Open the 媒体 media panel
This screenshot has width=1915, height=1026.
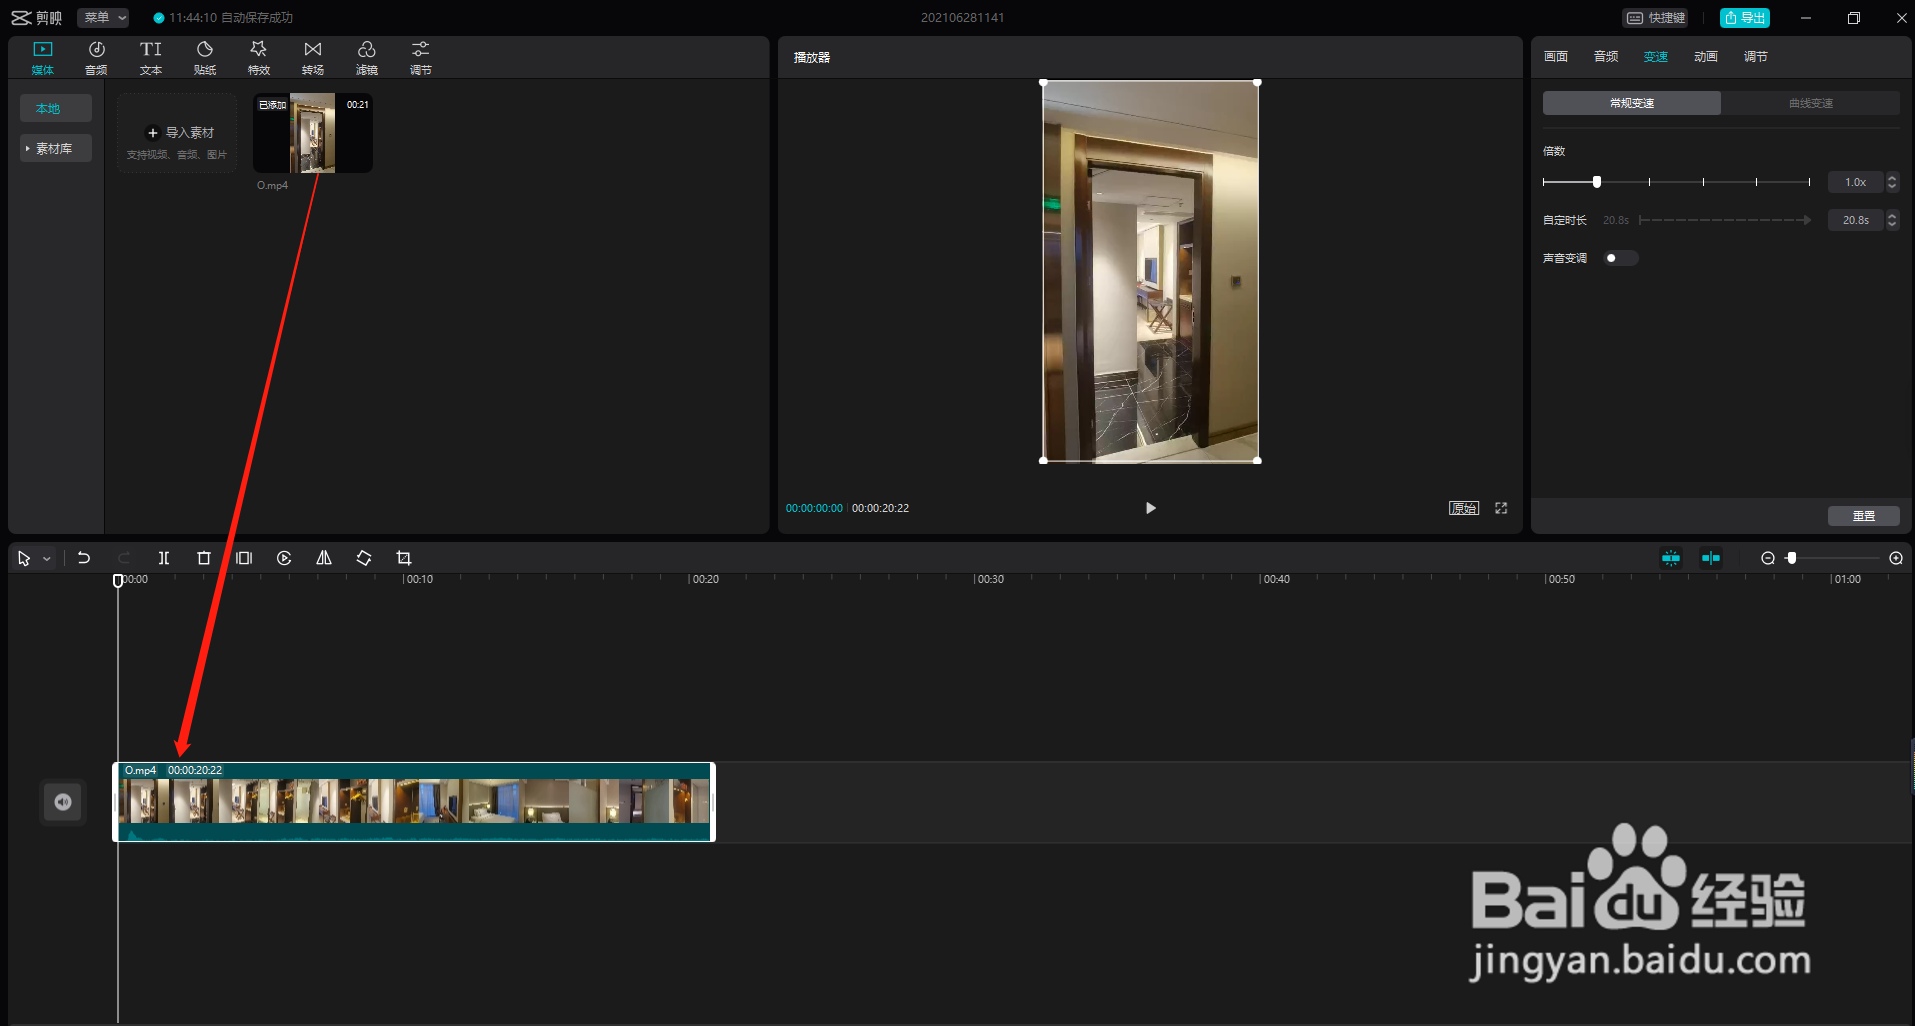tap(42, 58)
